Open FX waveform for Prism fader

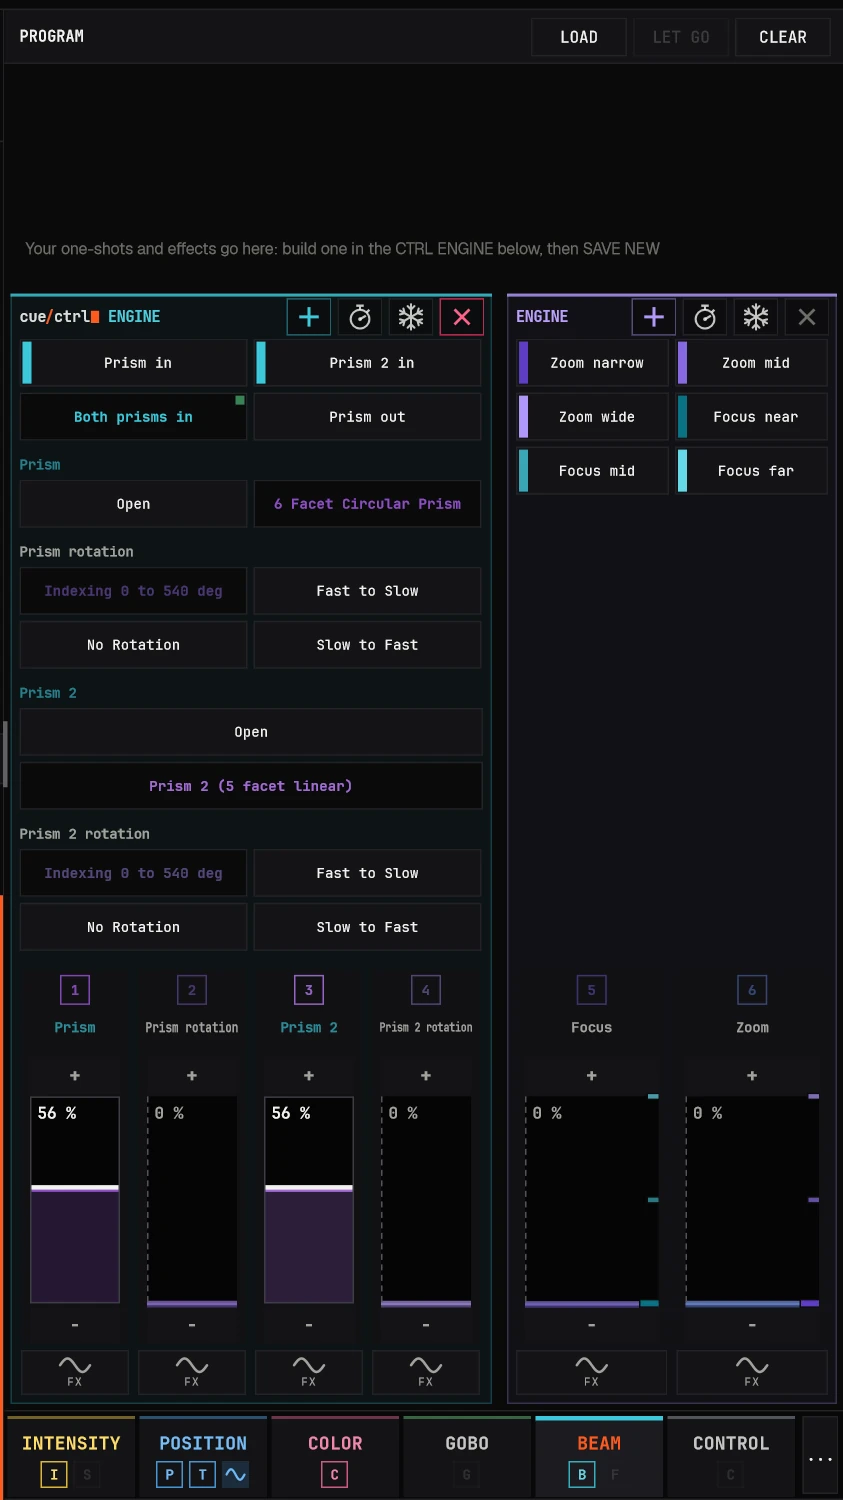point(75,1372)
